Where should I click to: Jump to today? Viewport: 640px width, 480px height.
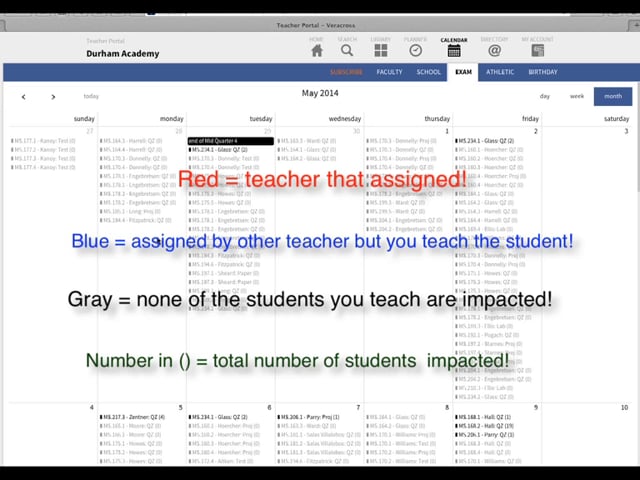[x=91, y=96]
